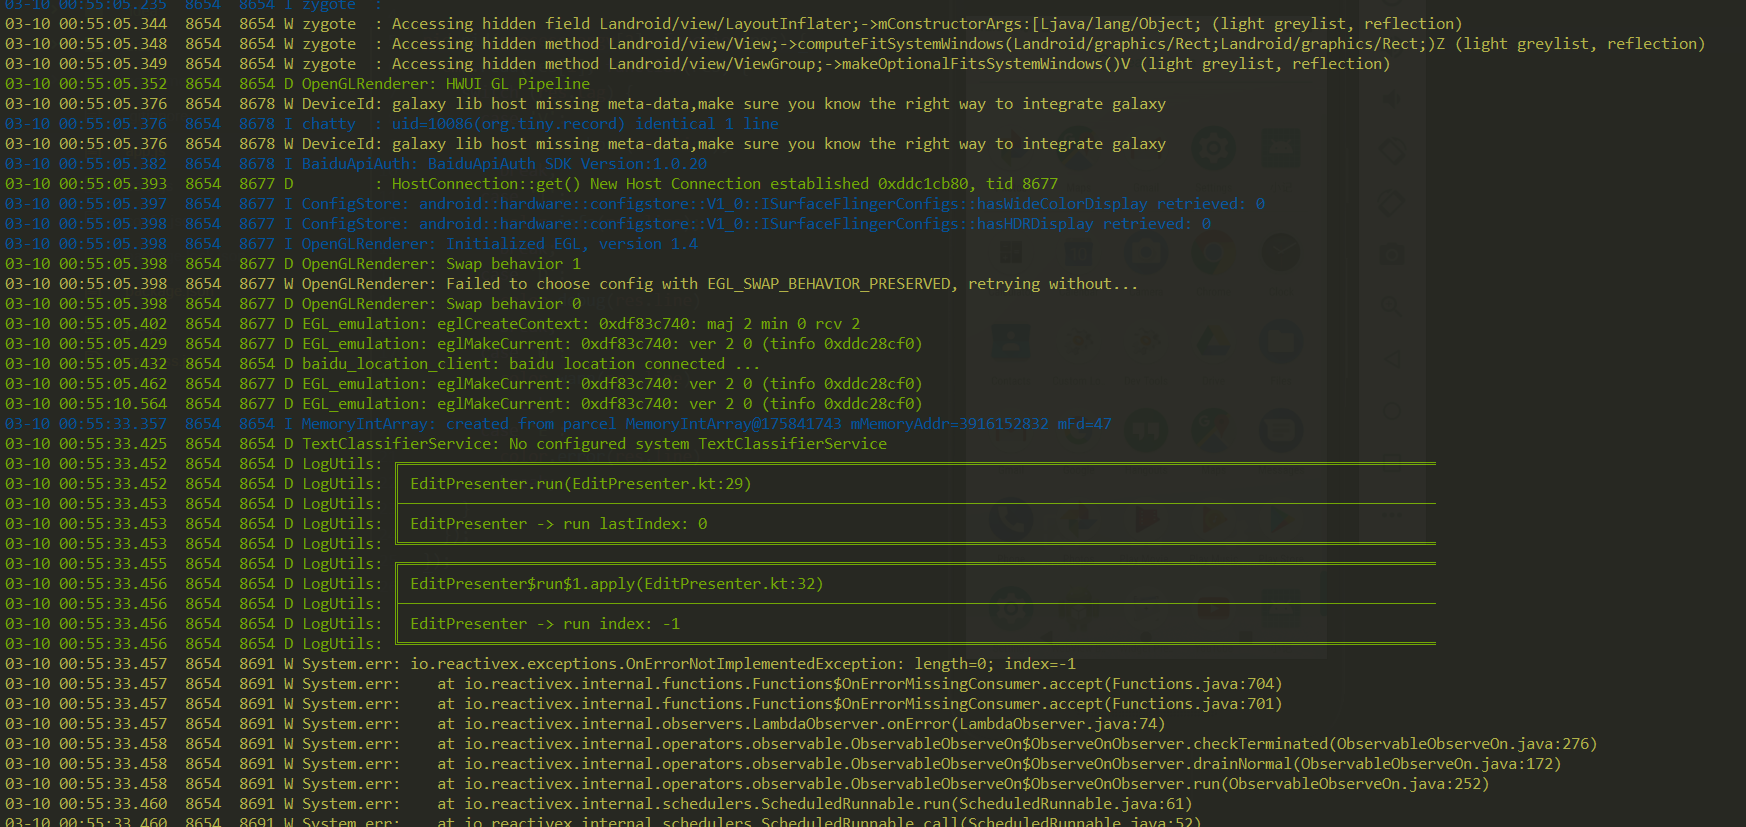Follow the Functions.java:701 stack trace link
1746x827 pixels.
point(1193,704)
